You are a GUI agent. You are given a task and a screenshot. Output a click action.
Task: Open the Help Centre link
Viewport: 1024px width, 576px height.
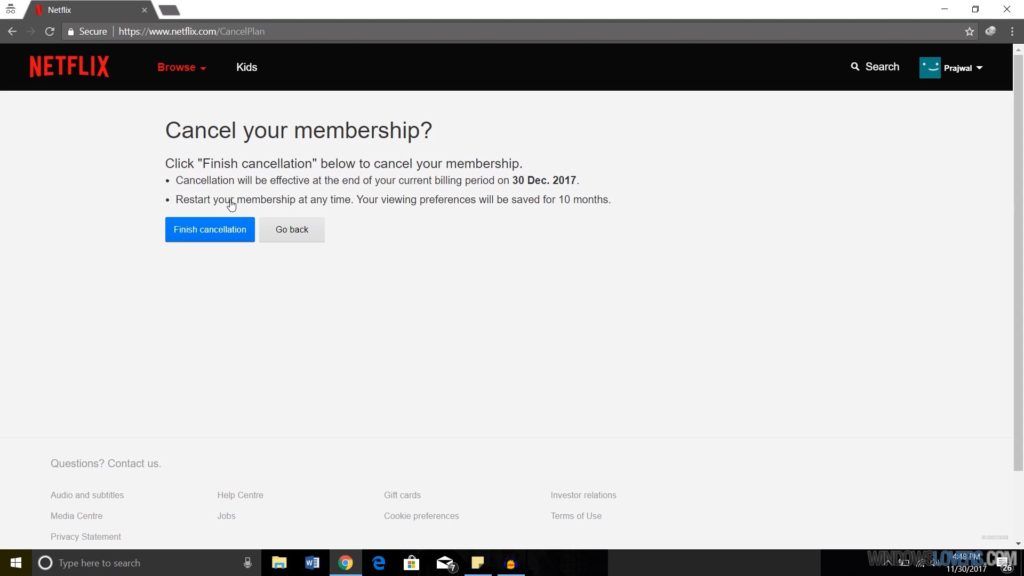tap(240, 495)
